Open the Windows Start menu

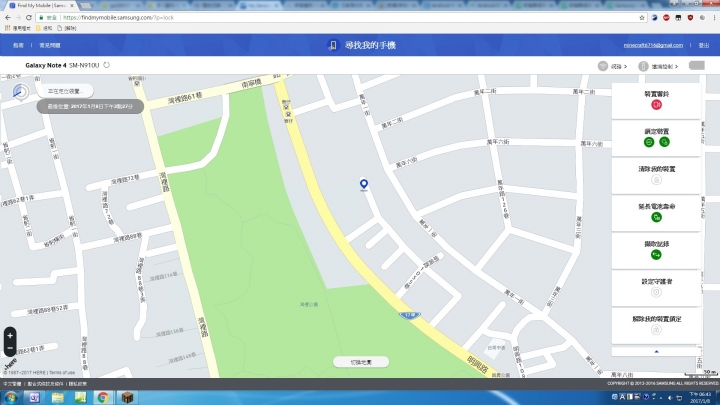point(11,397)
